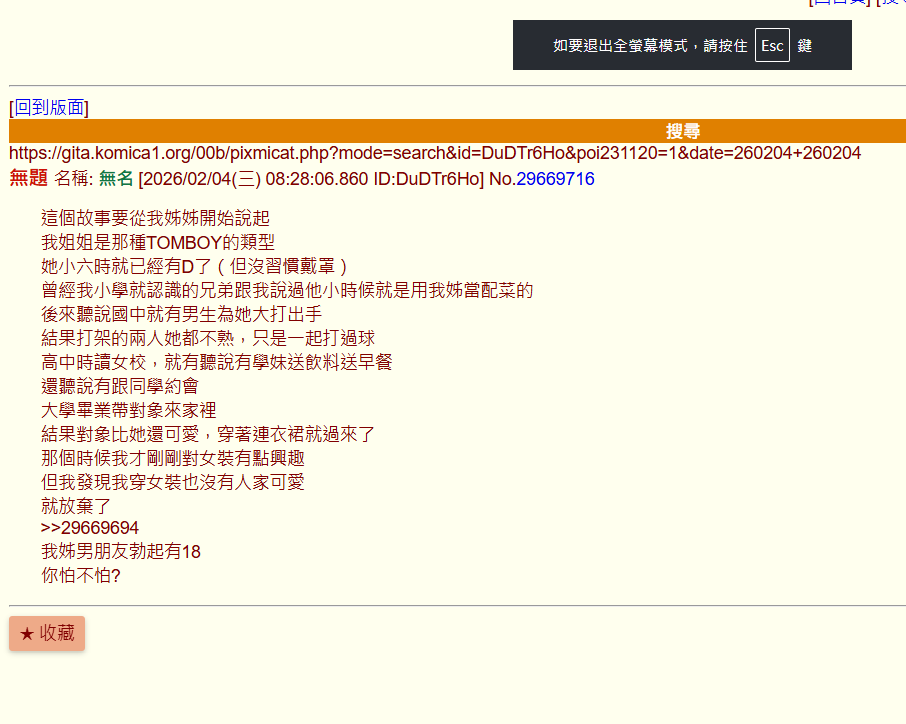Click the line mentioning TOMBOY

point(158,242)
